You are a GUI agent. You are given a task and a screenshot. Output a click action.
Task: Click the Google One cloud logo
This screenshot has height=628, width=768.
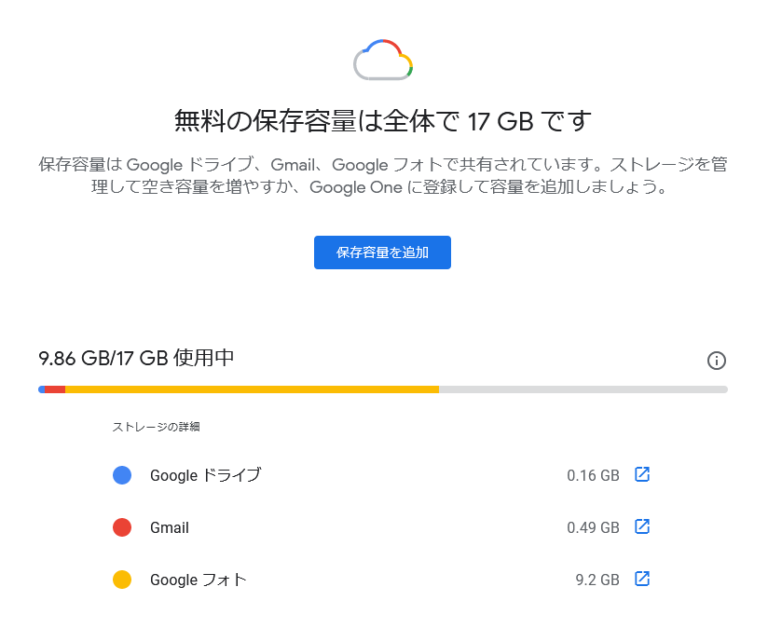pyautogui.click(x=383, y=60)
